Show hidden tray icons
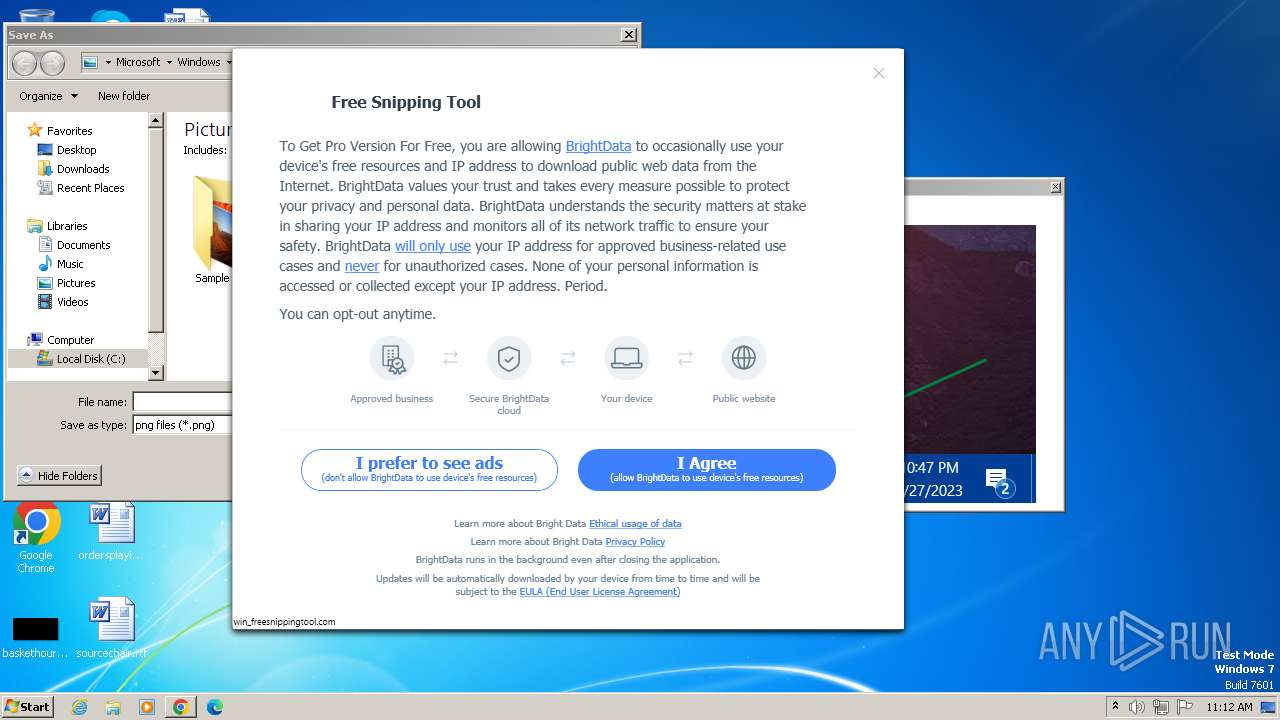The height and width of the screenshot is (720, 1280). coord(1115,707)
